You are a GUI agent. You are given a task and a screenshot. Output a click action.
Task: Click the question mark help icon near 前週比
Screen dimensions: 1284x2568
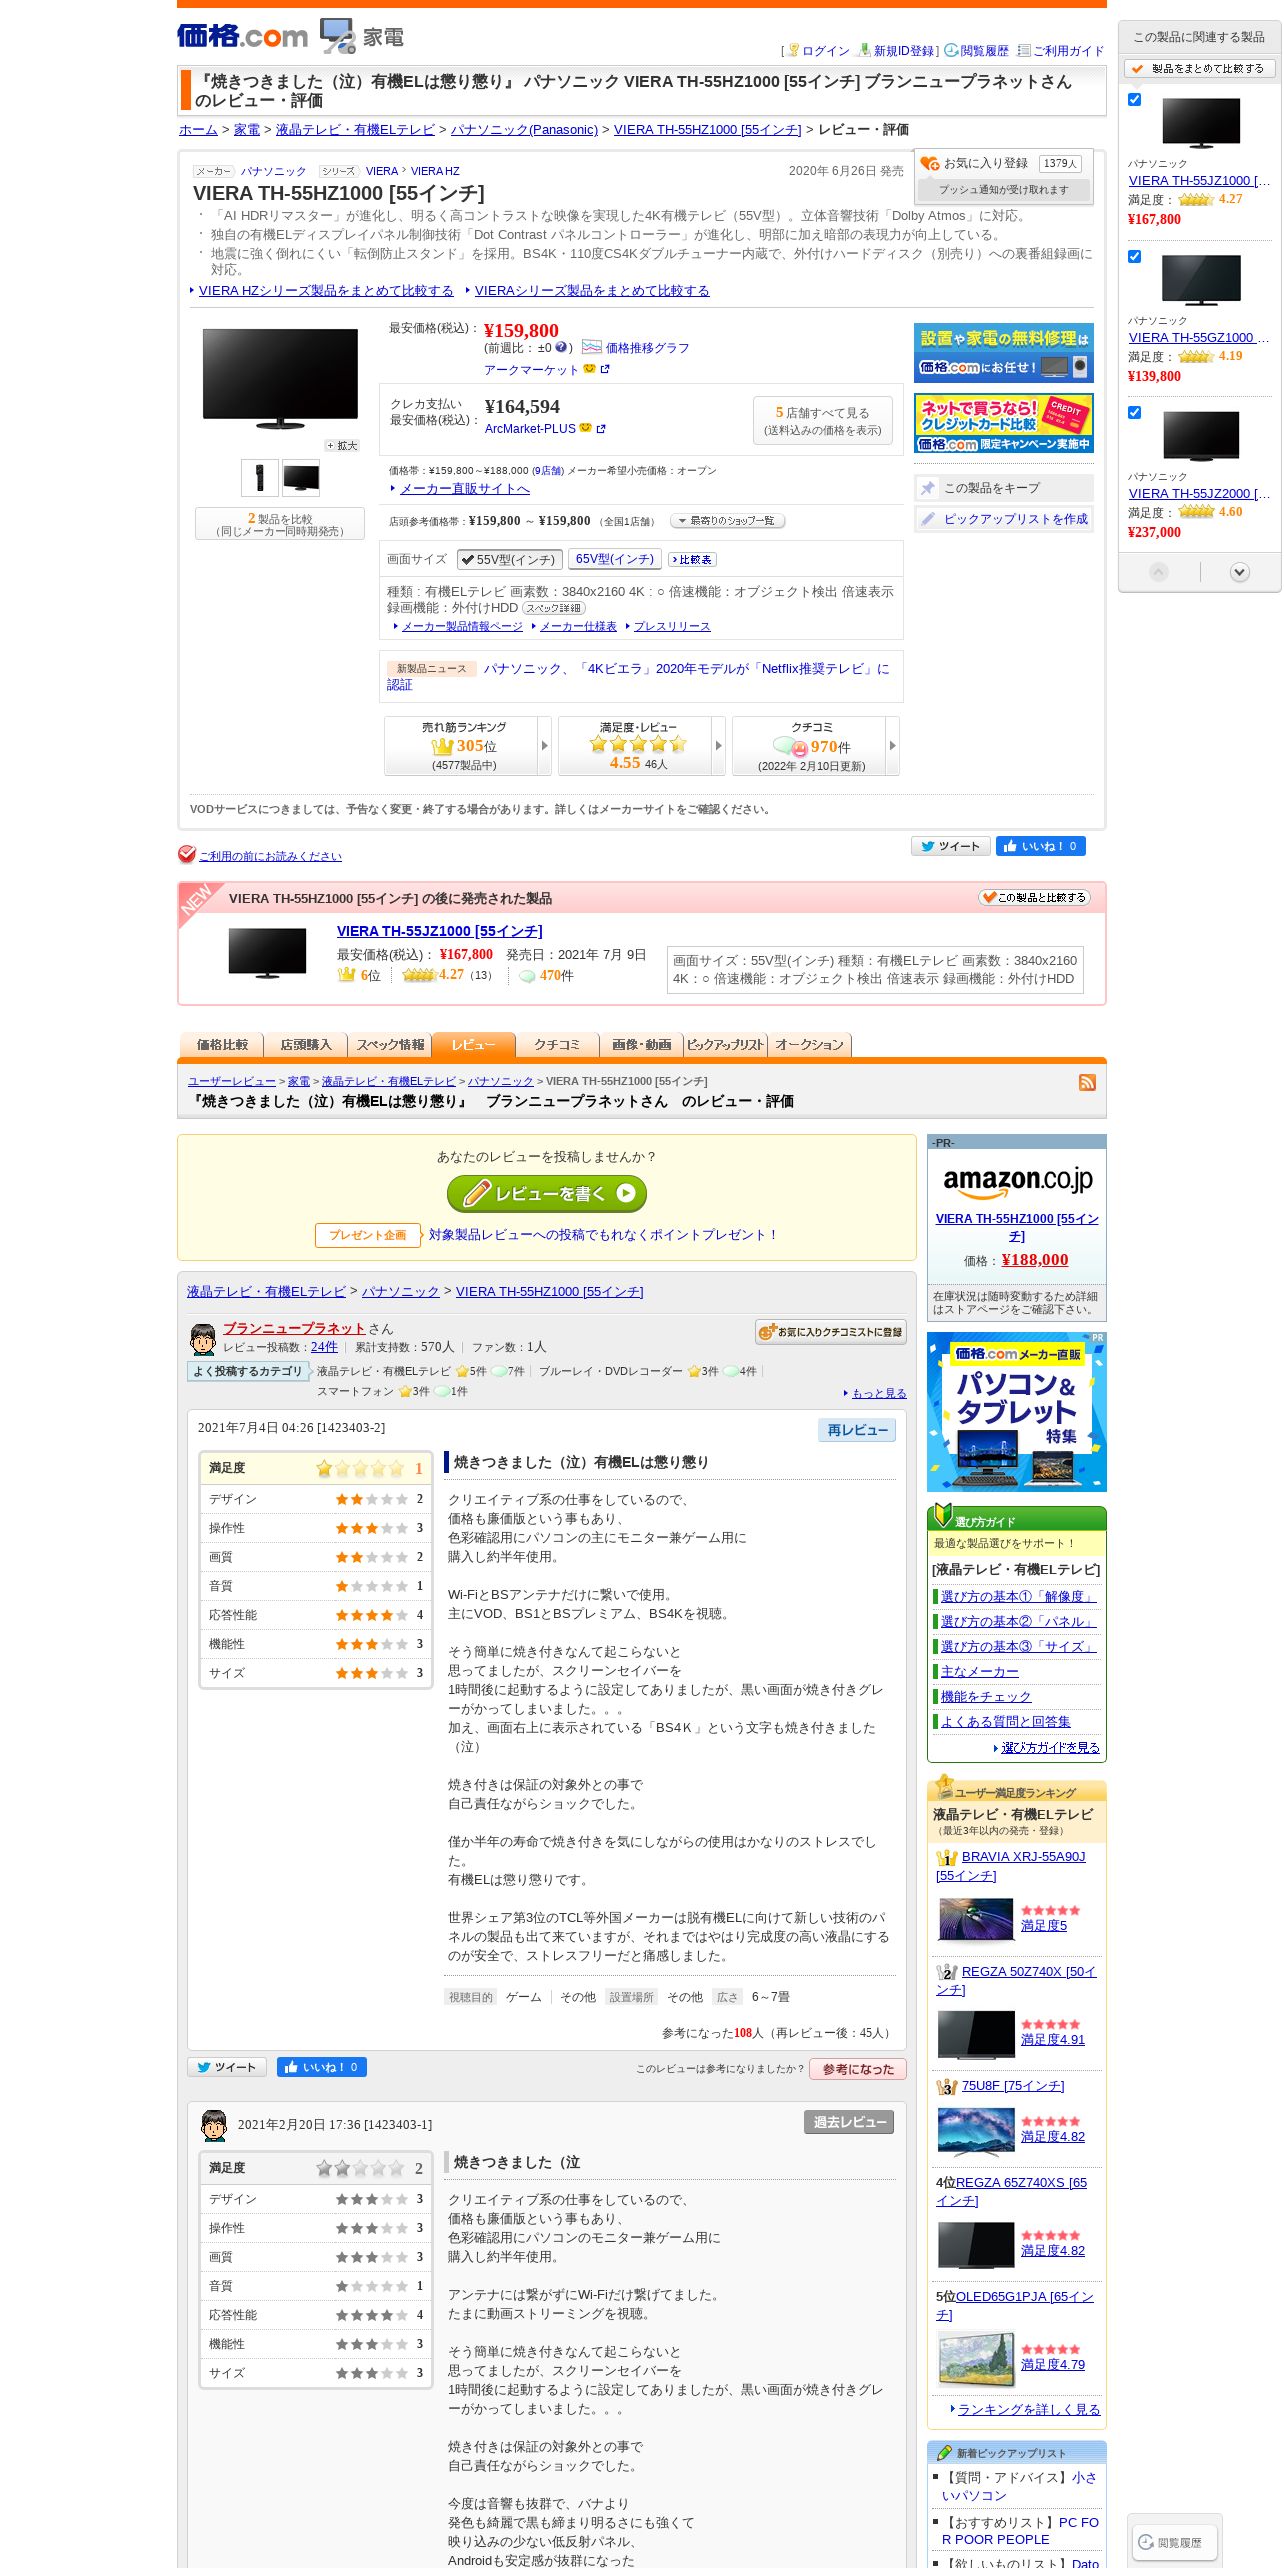tap(561, 347)
